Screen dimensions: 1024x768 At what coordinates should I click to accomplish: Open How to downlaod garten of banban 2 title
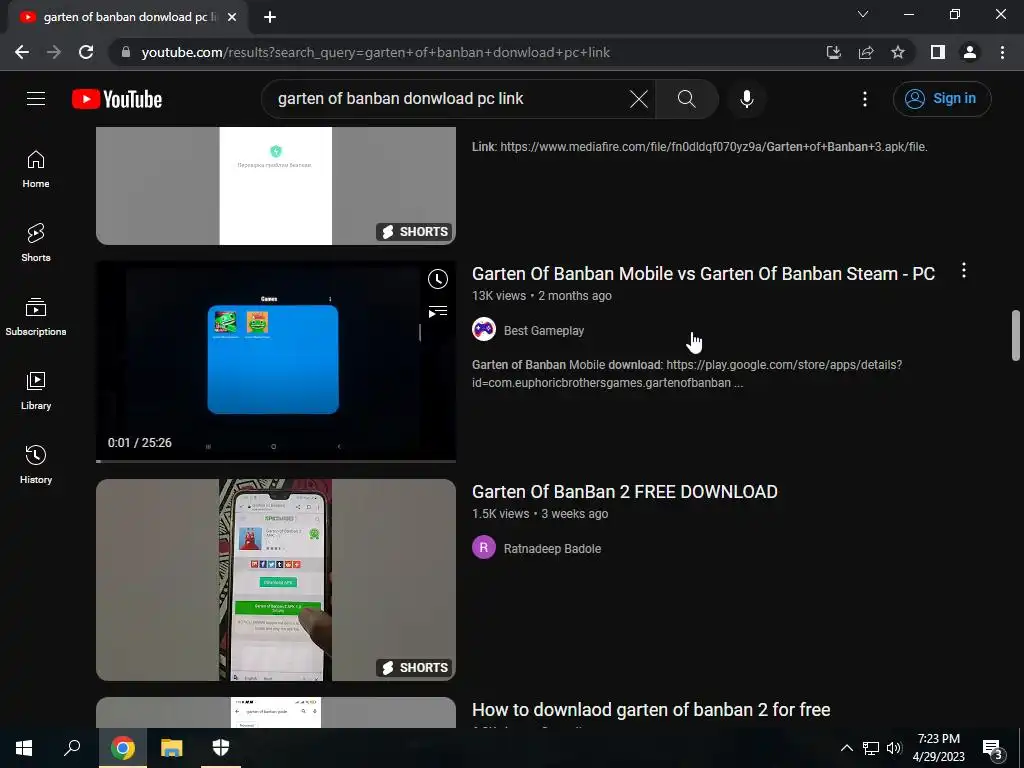click(651, 710)
